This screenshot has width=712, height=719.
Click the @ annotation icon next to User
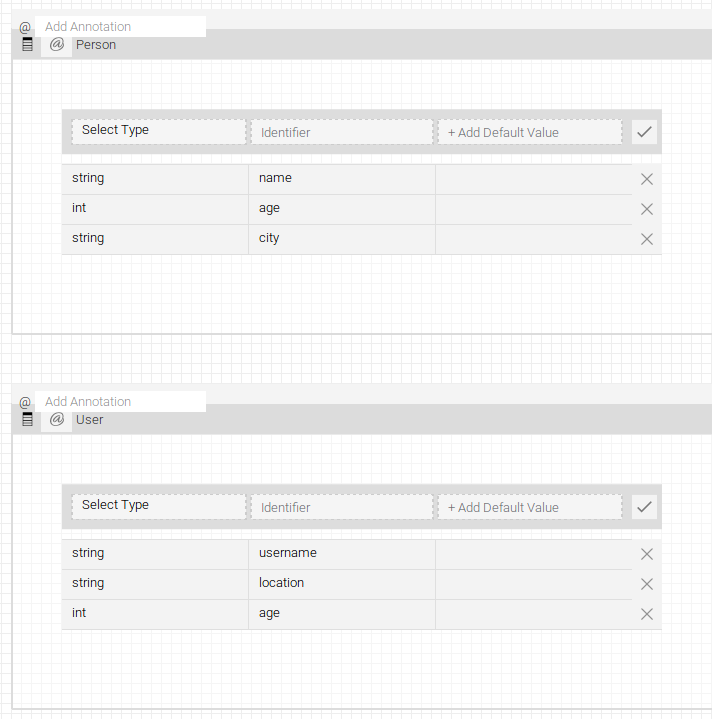click(56, 419)
